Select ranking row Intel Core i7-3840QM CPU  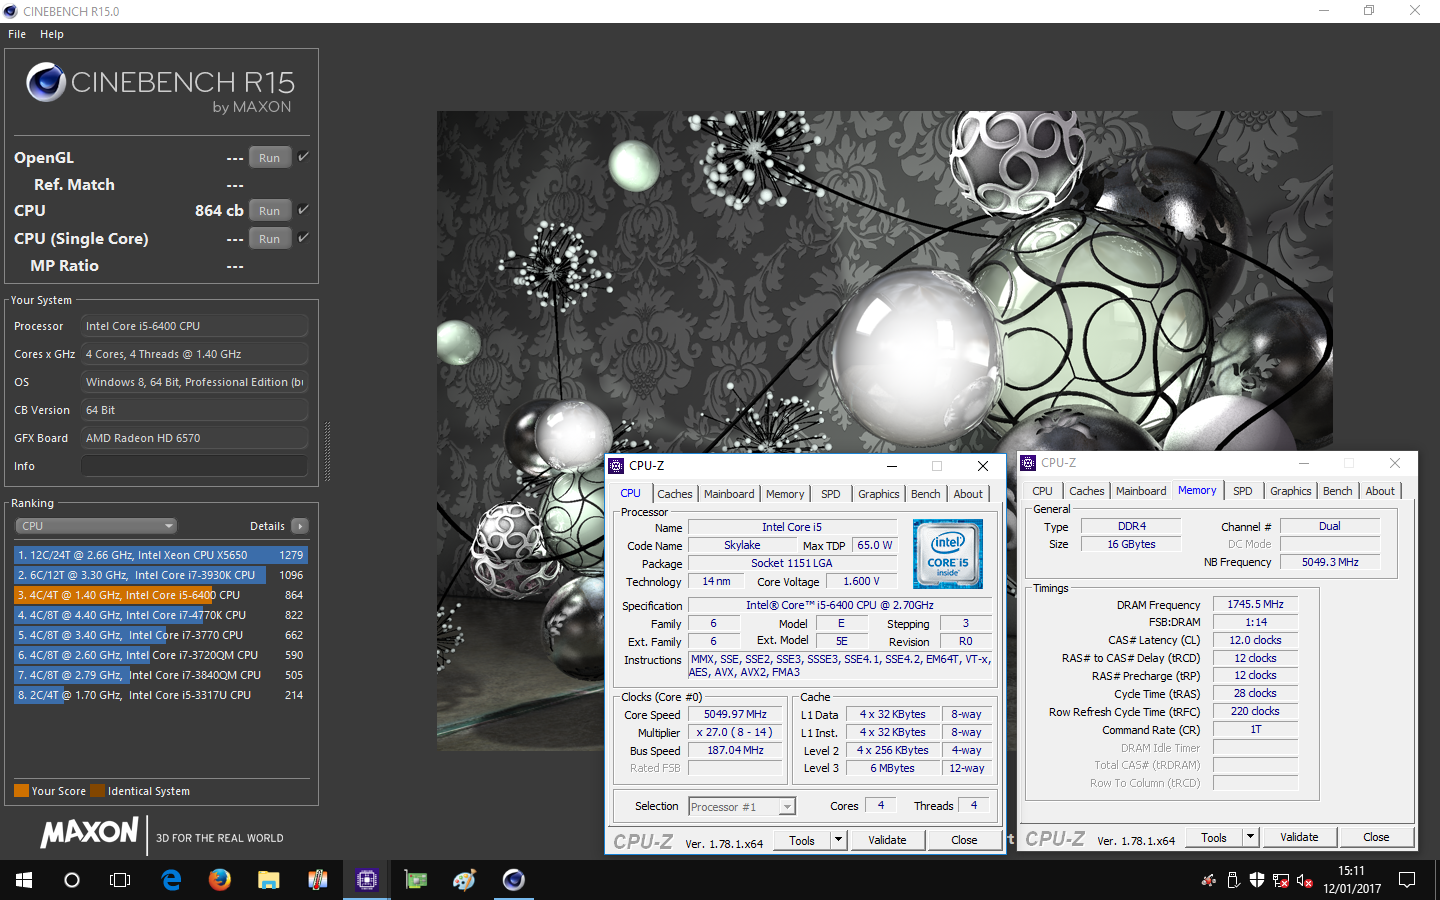click(160, 675)
